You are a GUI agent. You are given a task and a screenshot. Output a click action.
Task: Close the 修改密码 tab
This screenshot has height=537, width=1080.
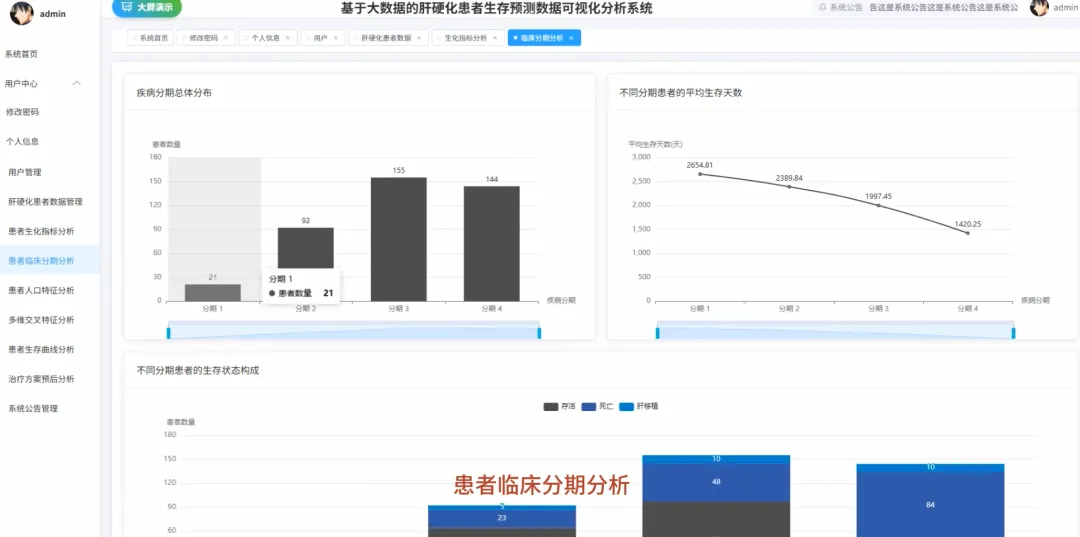point(225,38)
